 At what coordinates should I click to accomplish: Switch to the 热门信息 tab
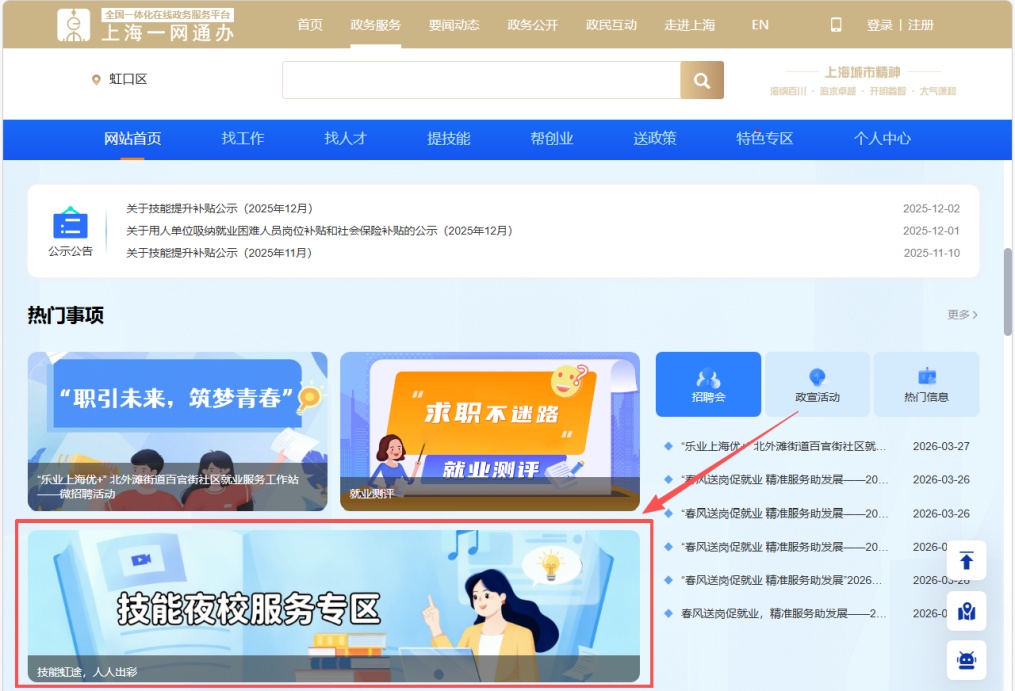(926, 384)
